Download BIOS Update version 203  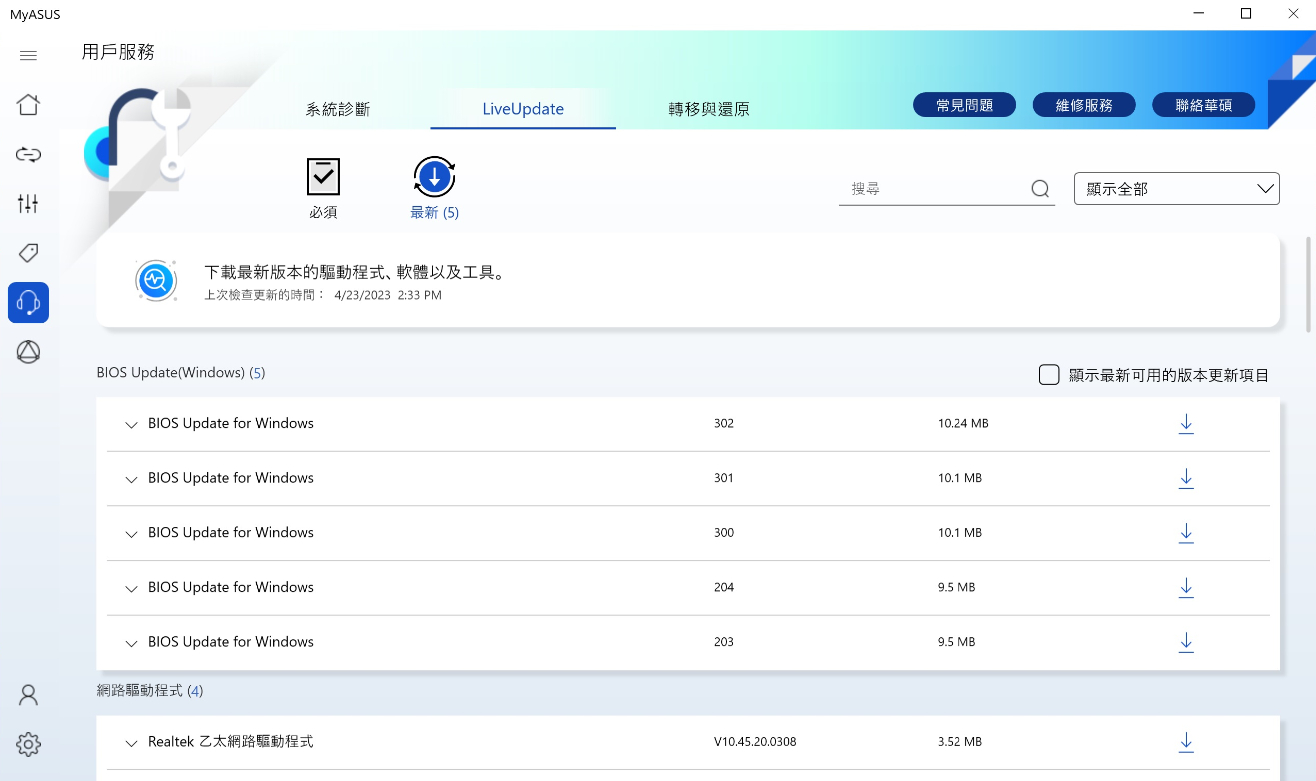tap(1186, 642)
